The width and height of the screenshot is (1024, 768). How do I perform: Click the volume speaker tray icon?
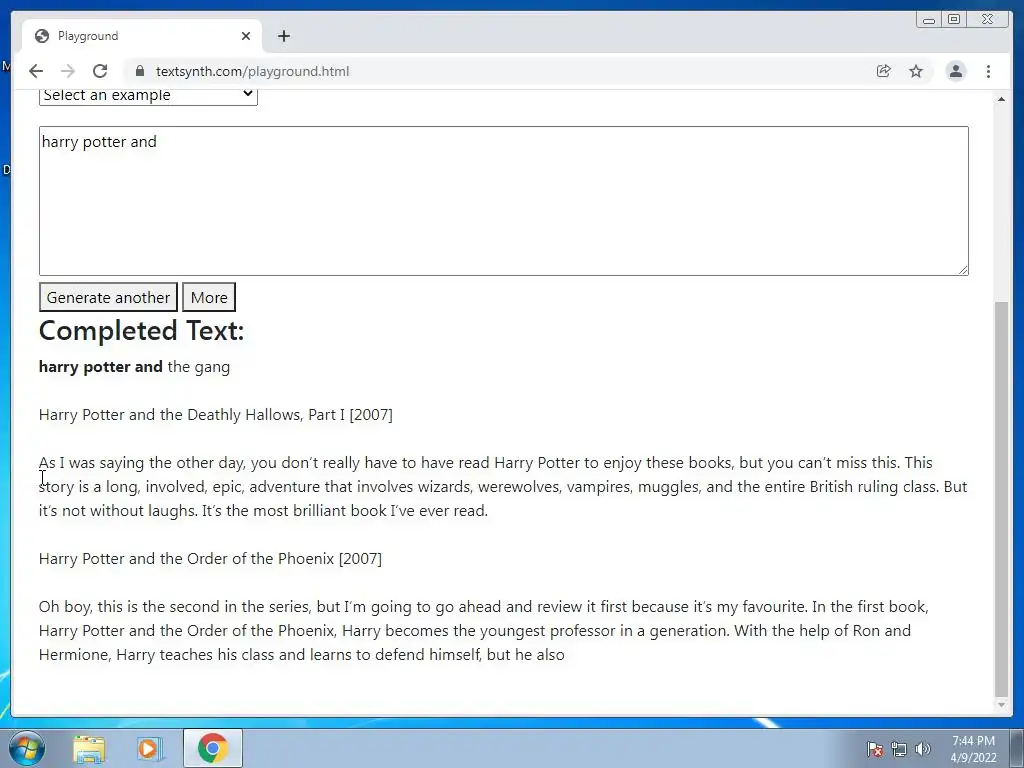click(922, 749)
